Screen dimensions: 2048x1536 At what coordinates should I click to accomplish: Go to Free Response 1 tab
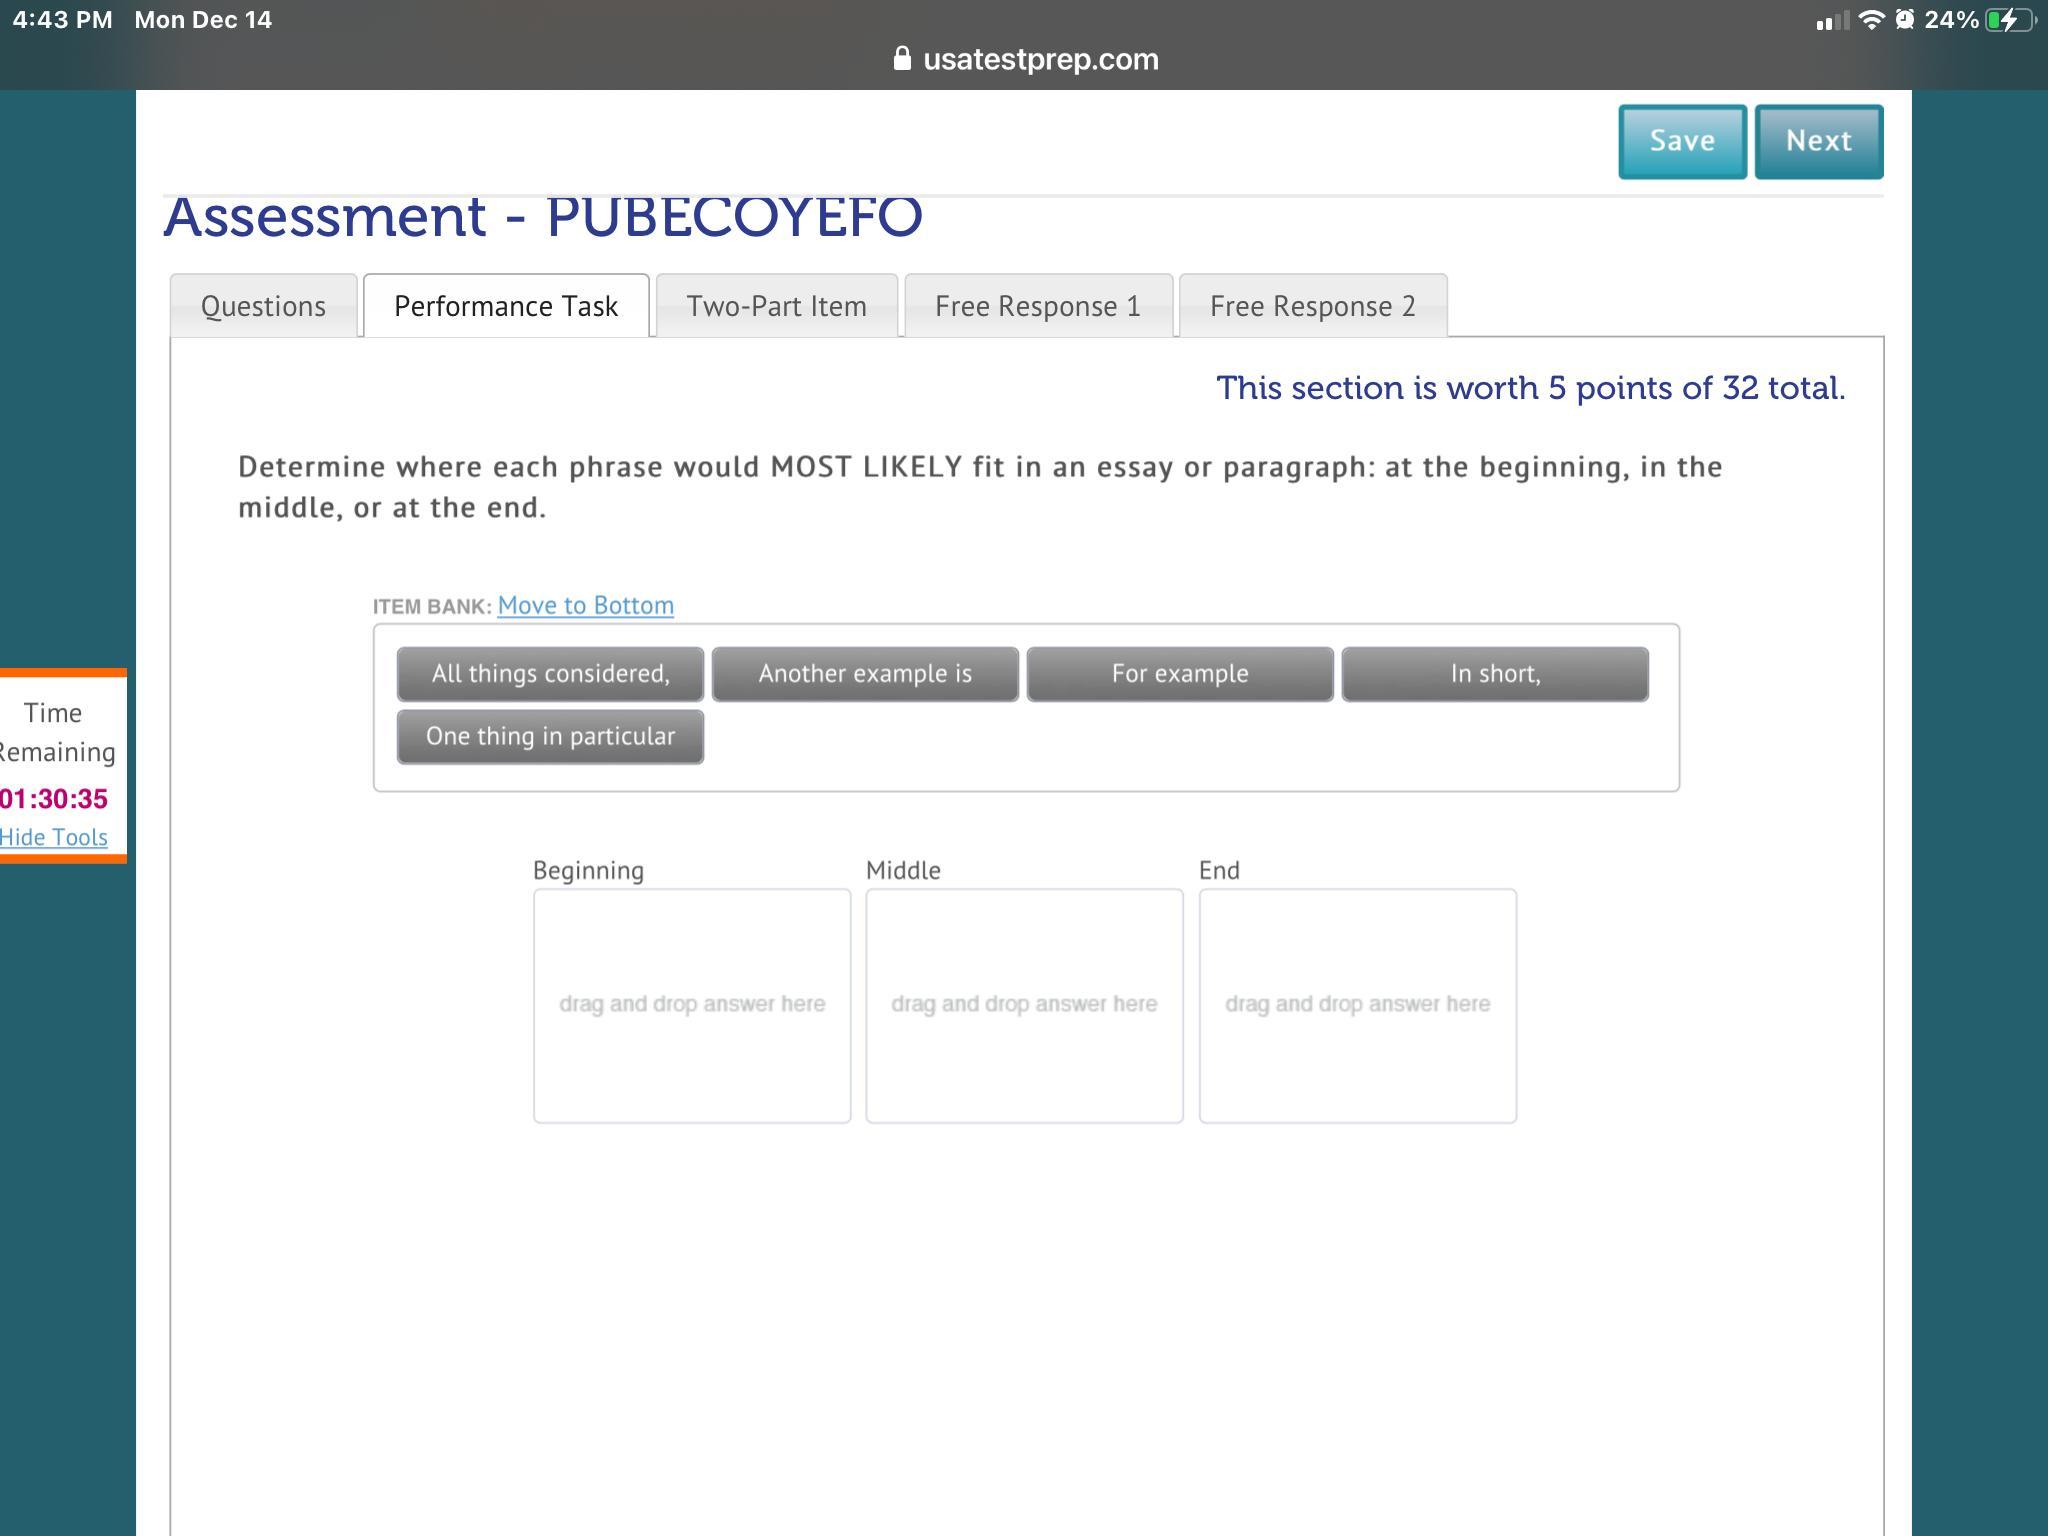click(1037, 306)
